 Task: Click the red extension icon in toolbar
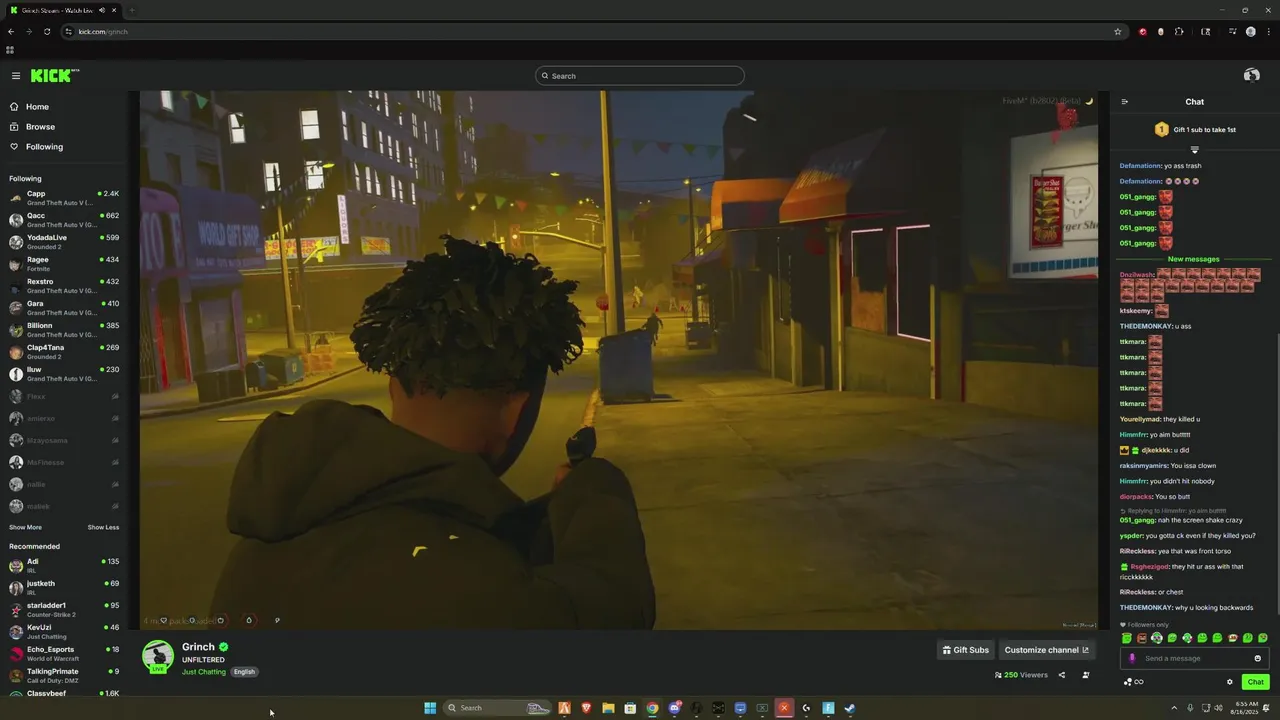pos(1143,31)
